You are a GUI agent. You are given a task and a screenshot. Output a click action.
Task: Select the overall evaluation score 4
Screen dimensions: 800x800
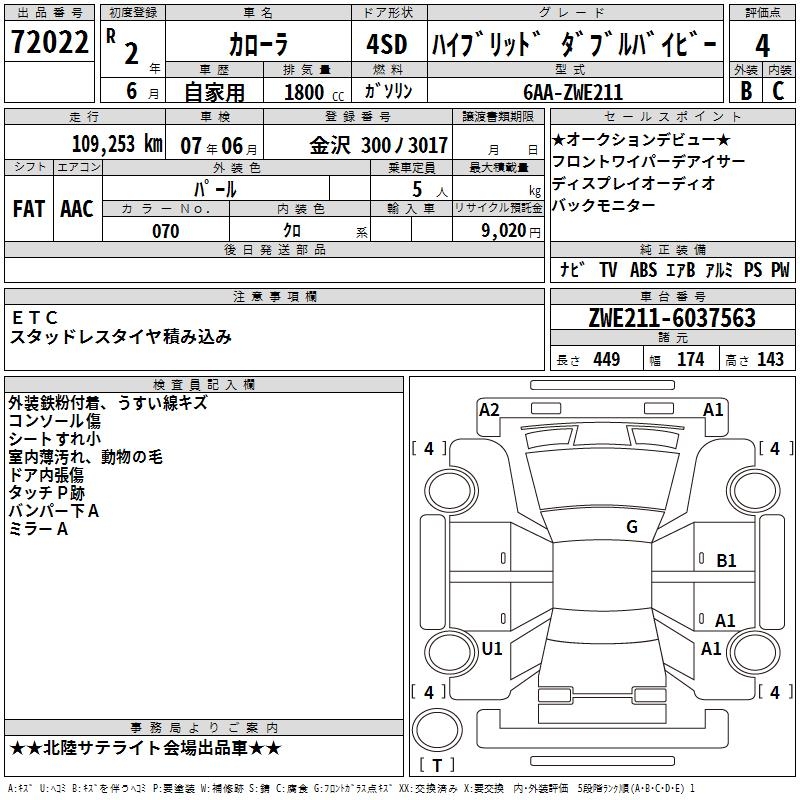(763, 46)
